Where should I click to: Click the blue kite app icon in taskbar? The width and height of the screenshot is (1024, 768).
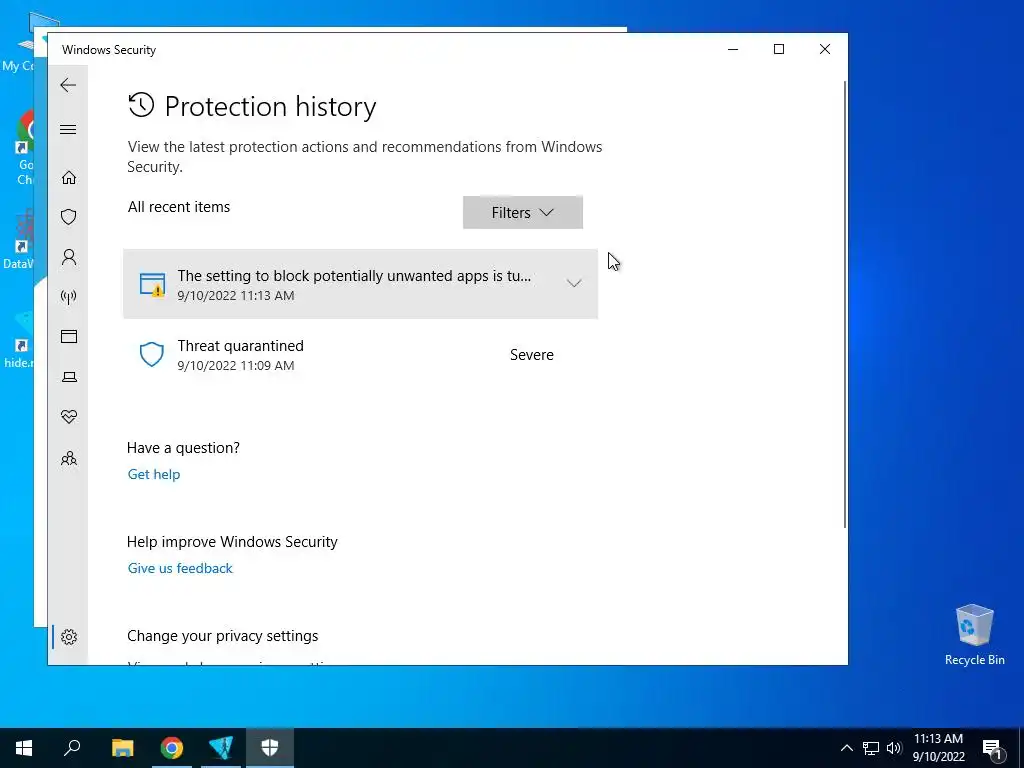point(221,748)
